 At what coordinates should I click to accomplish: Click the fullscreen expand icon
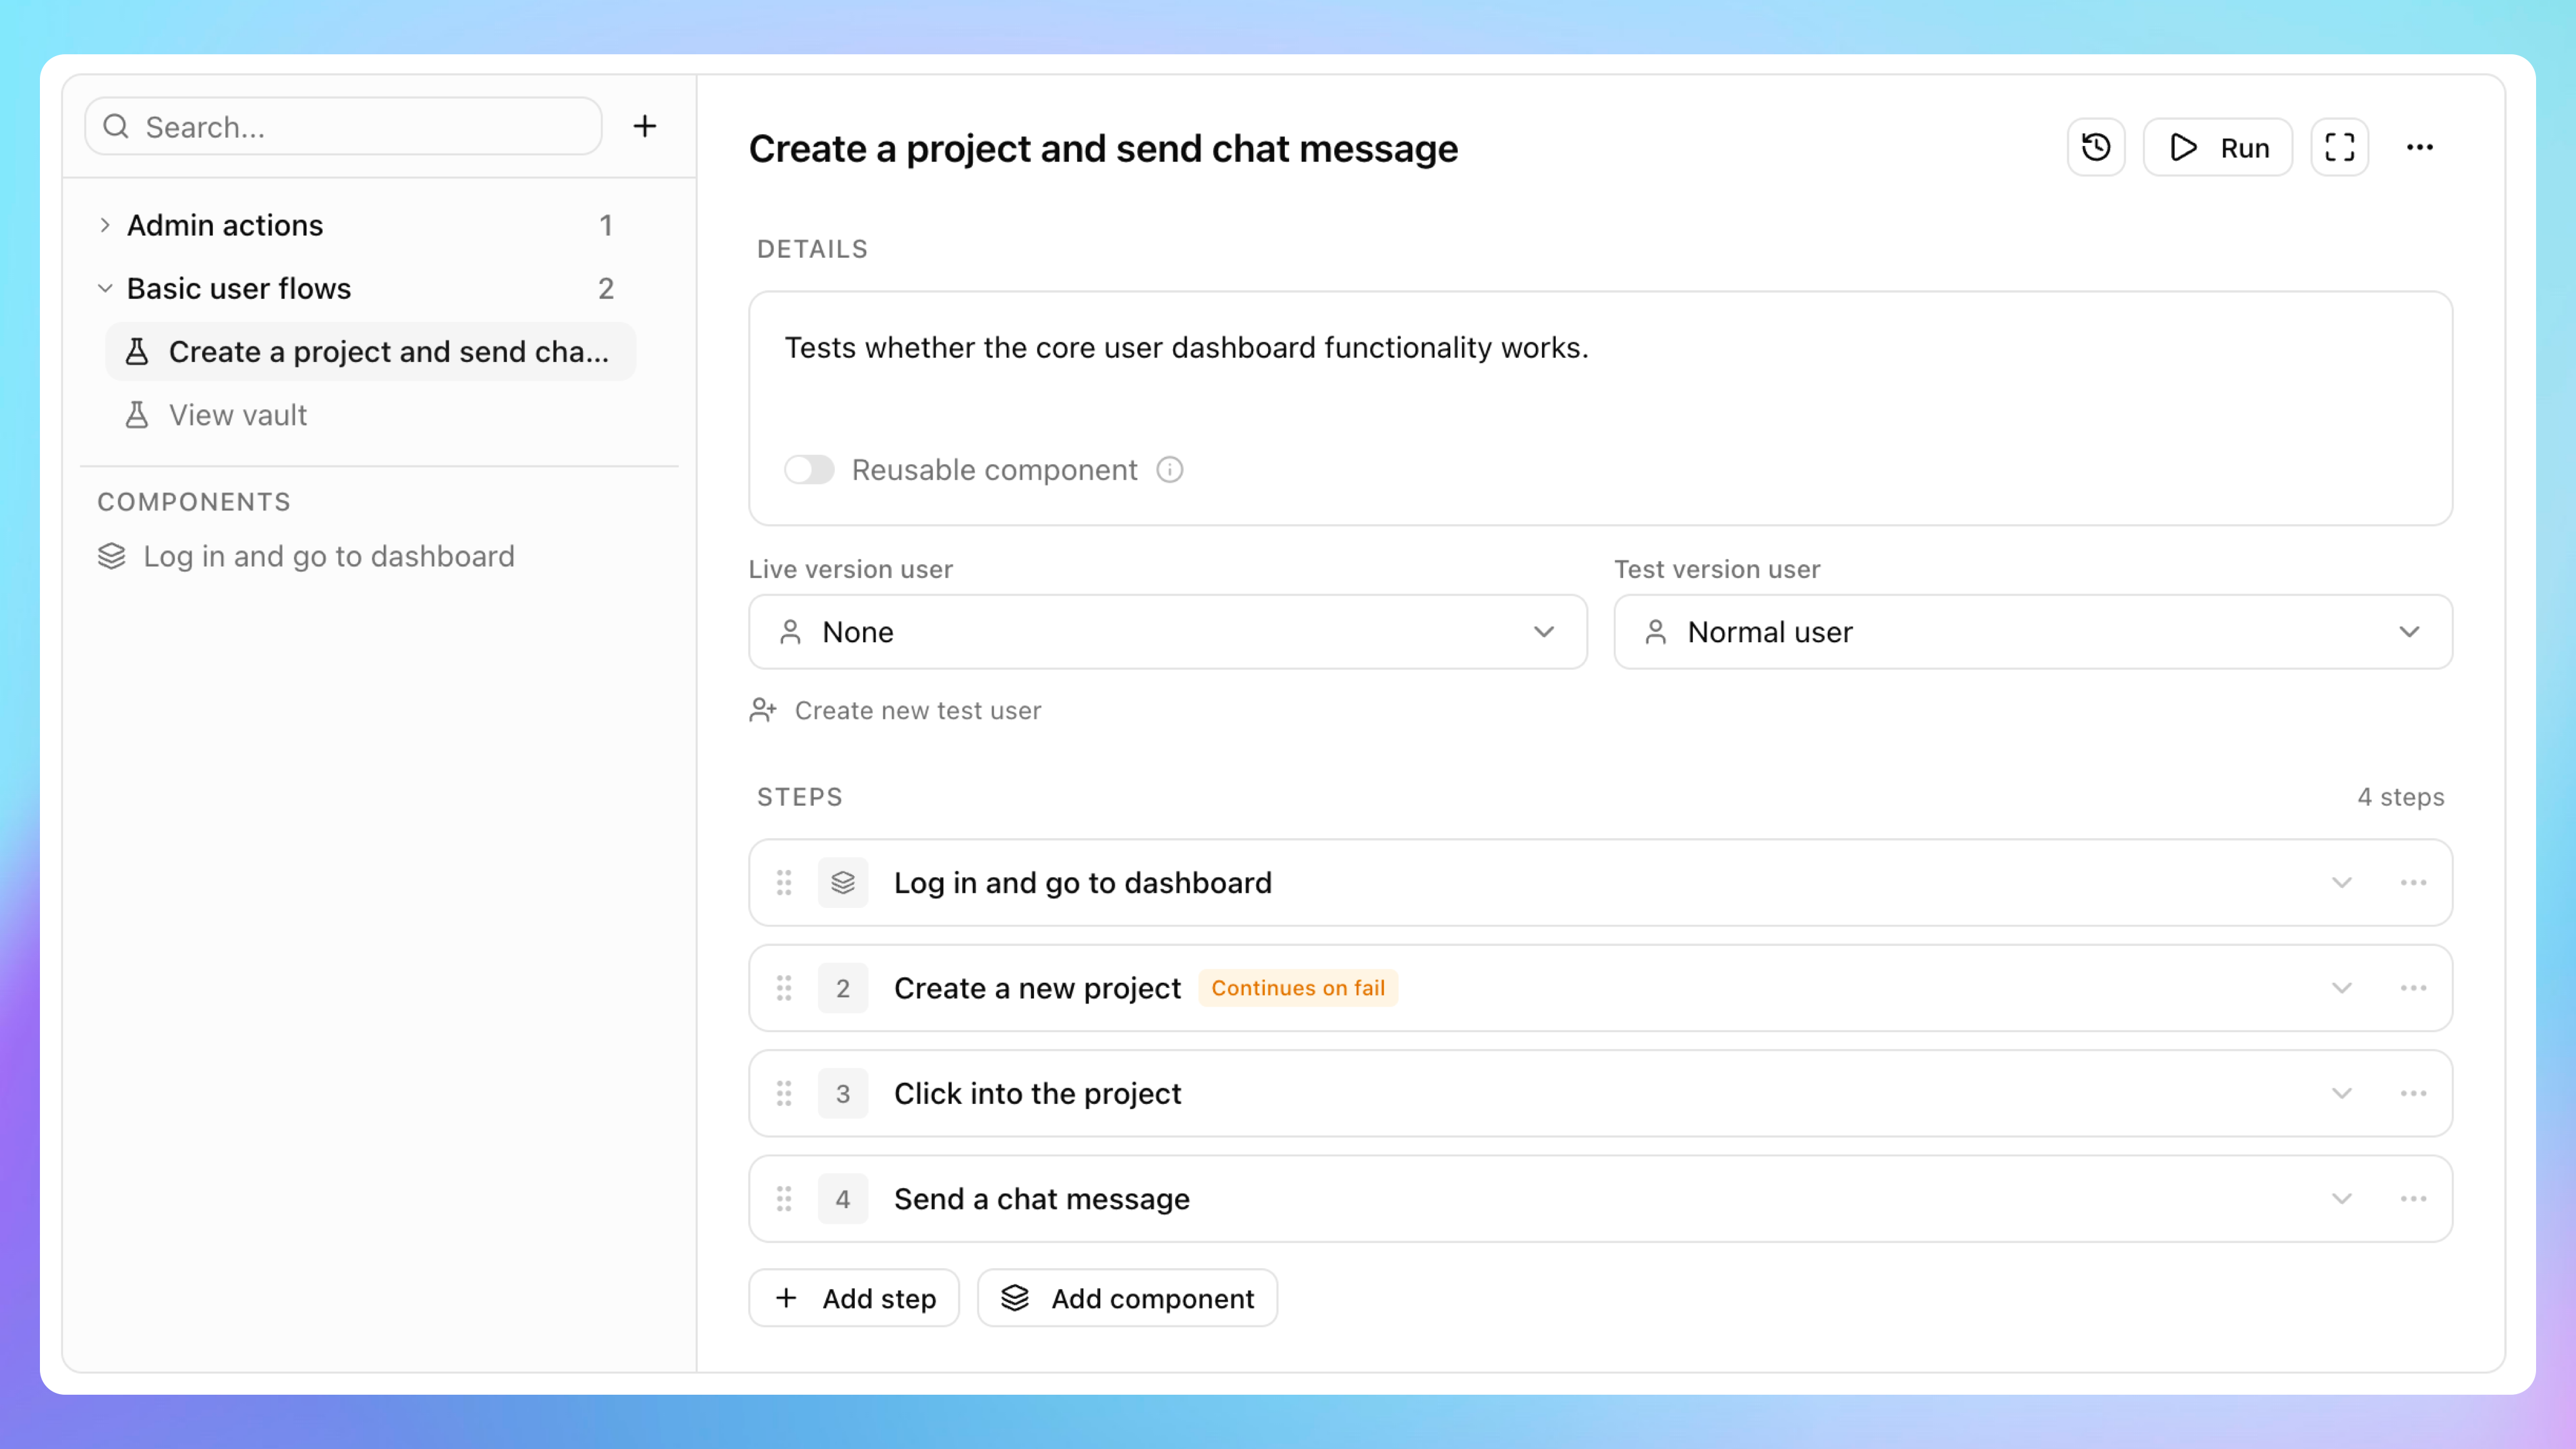[2339, 148]
